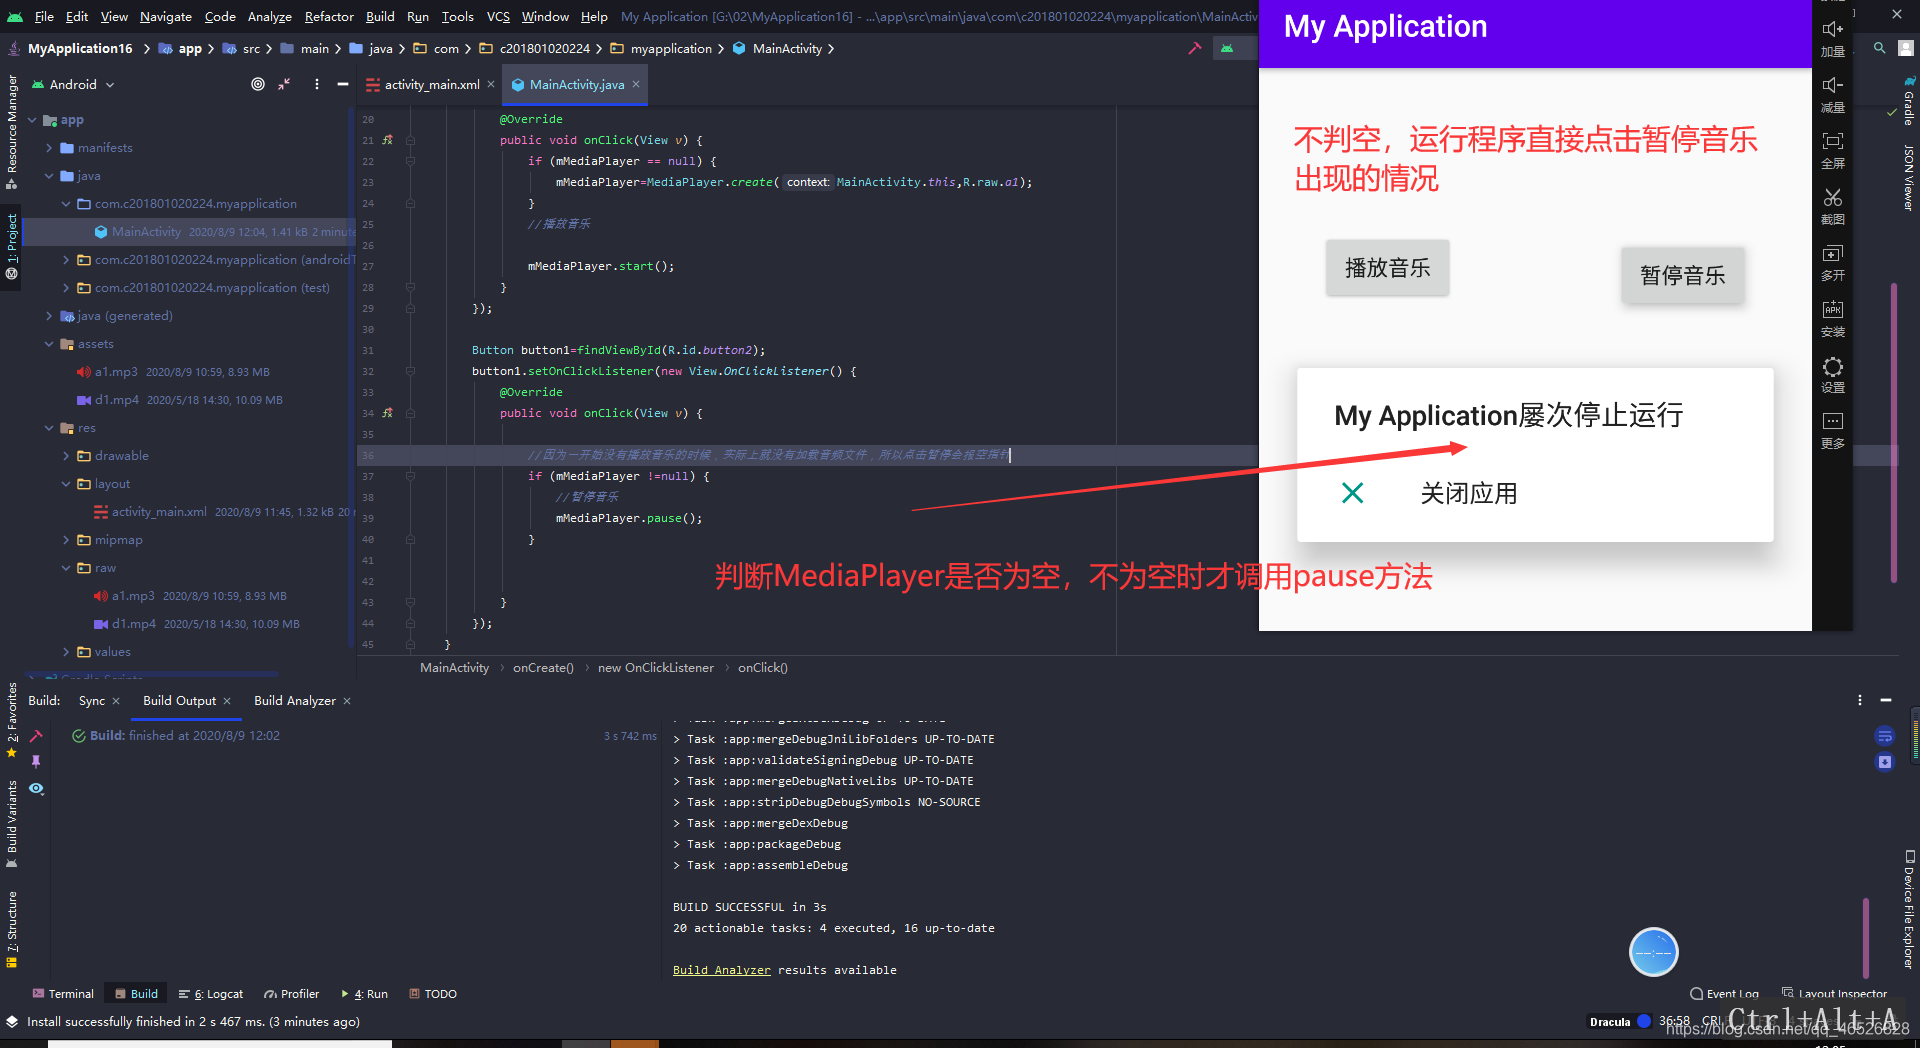Open the Refactor menu
Screen dimensions: 1920x1048
329,16
